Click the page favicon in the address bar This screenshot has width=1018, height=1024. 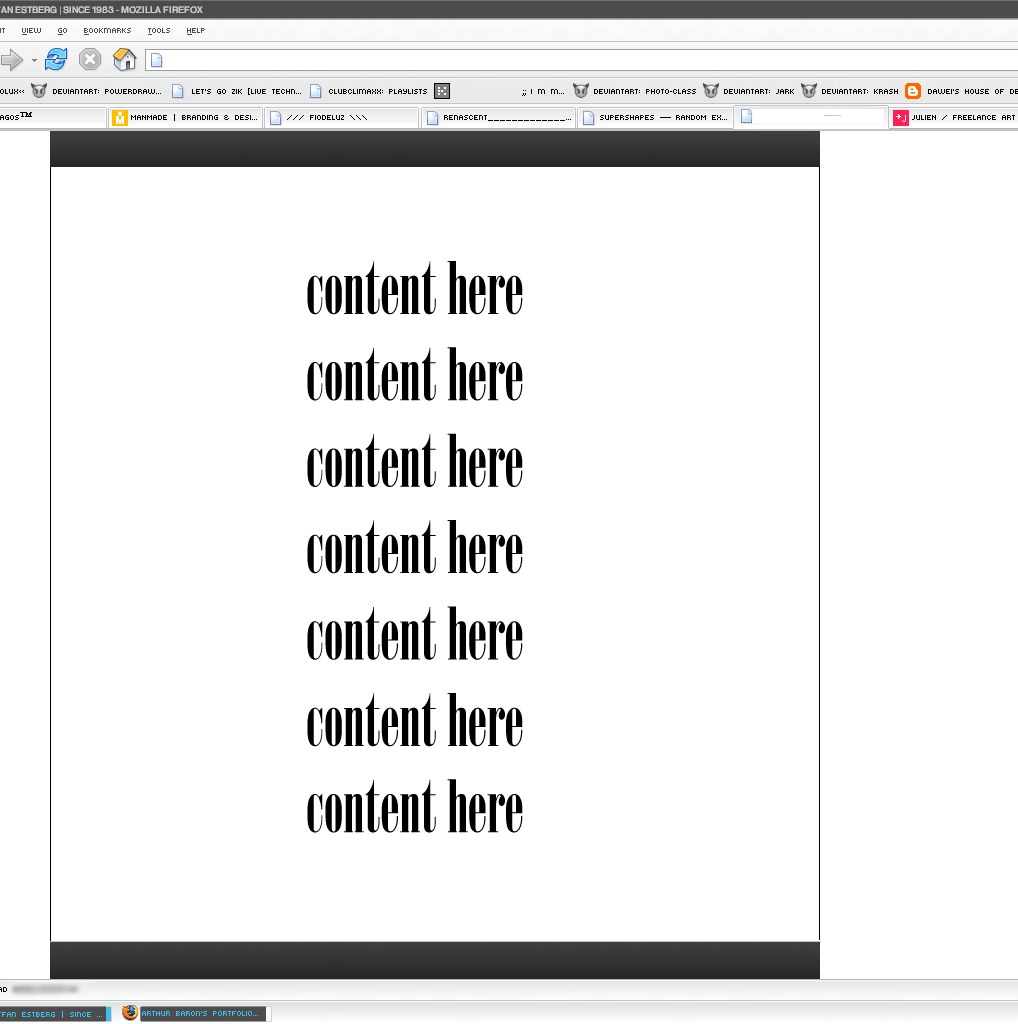click(x=156, y=60)
